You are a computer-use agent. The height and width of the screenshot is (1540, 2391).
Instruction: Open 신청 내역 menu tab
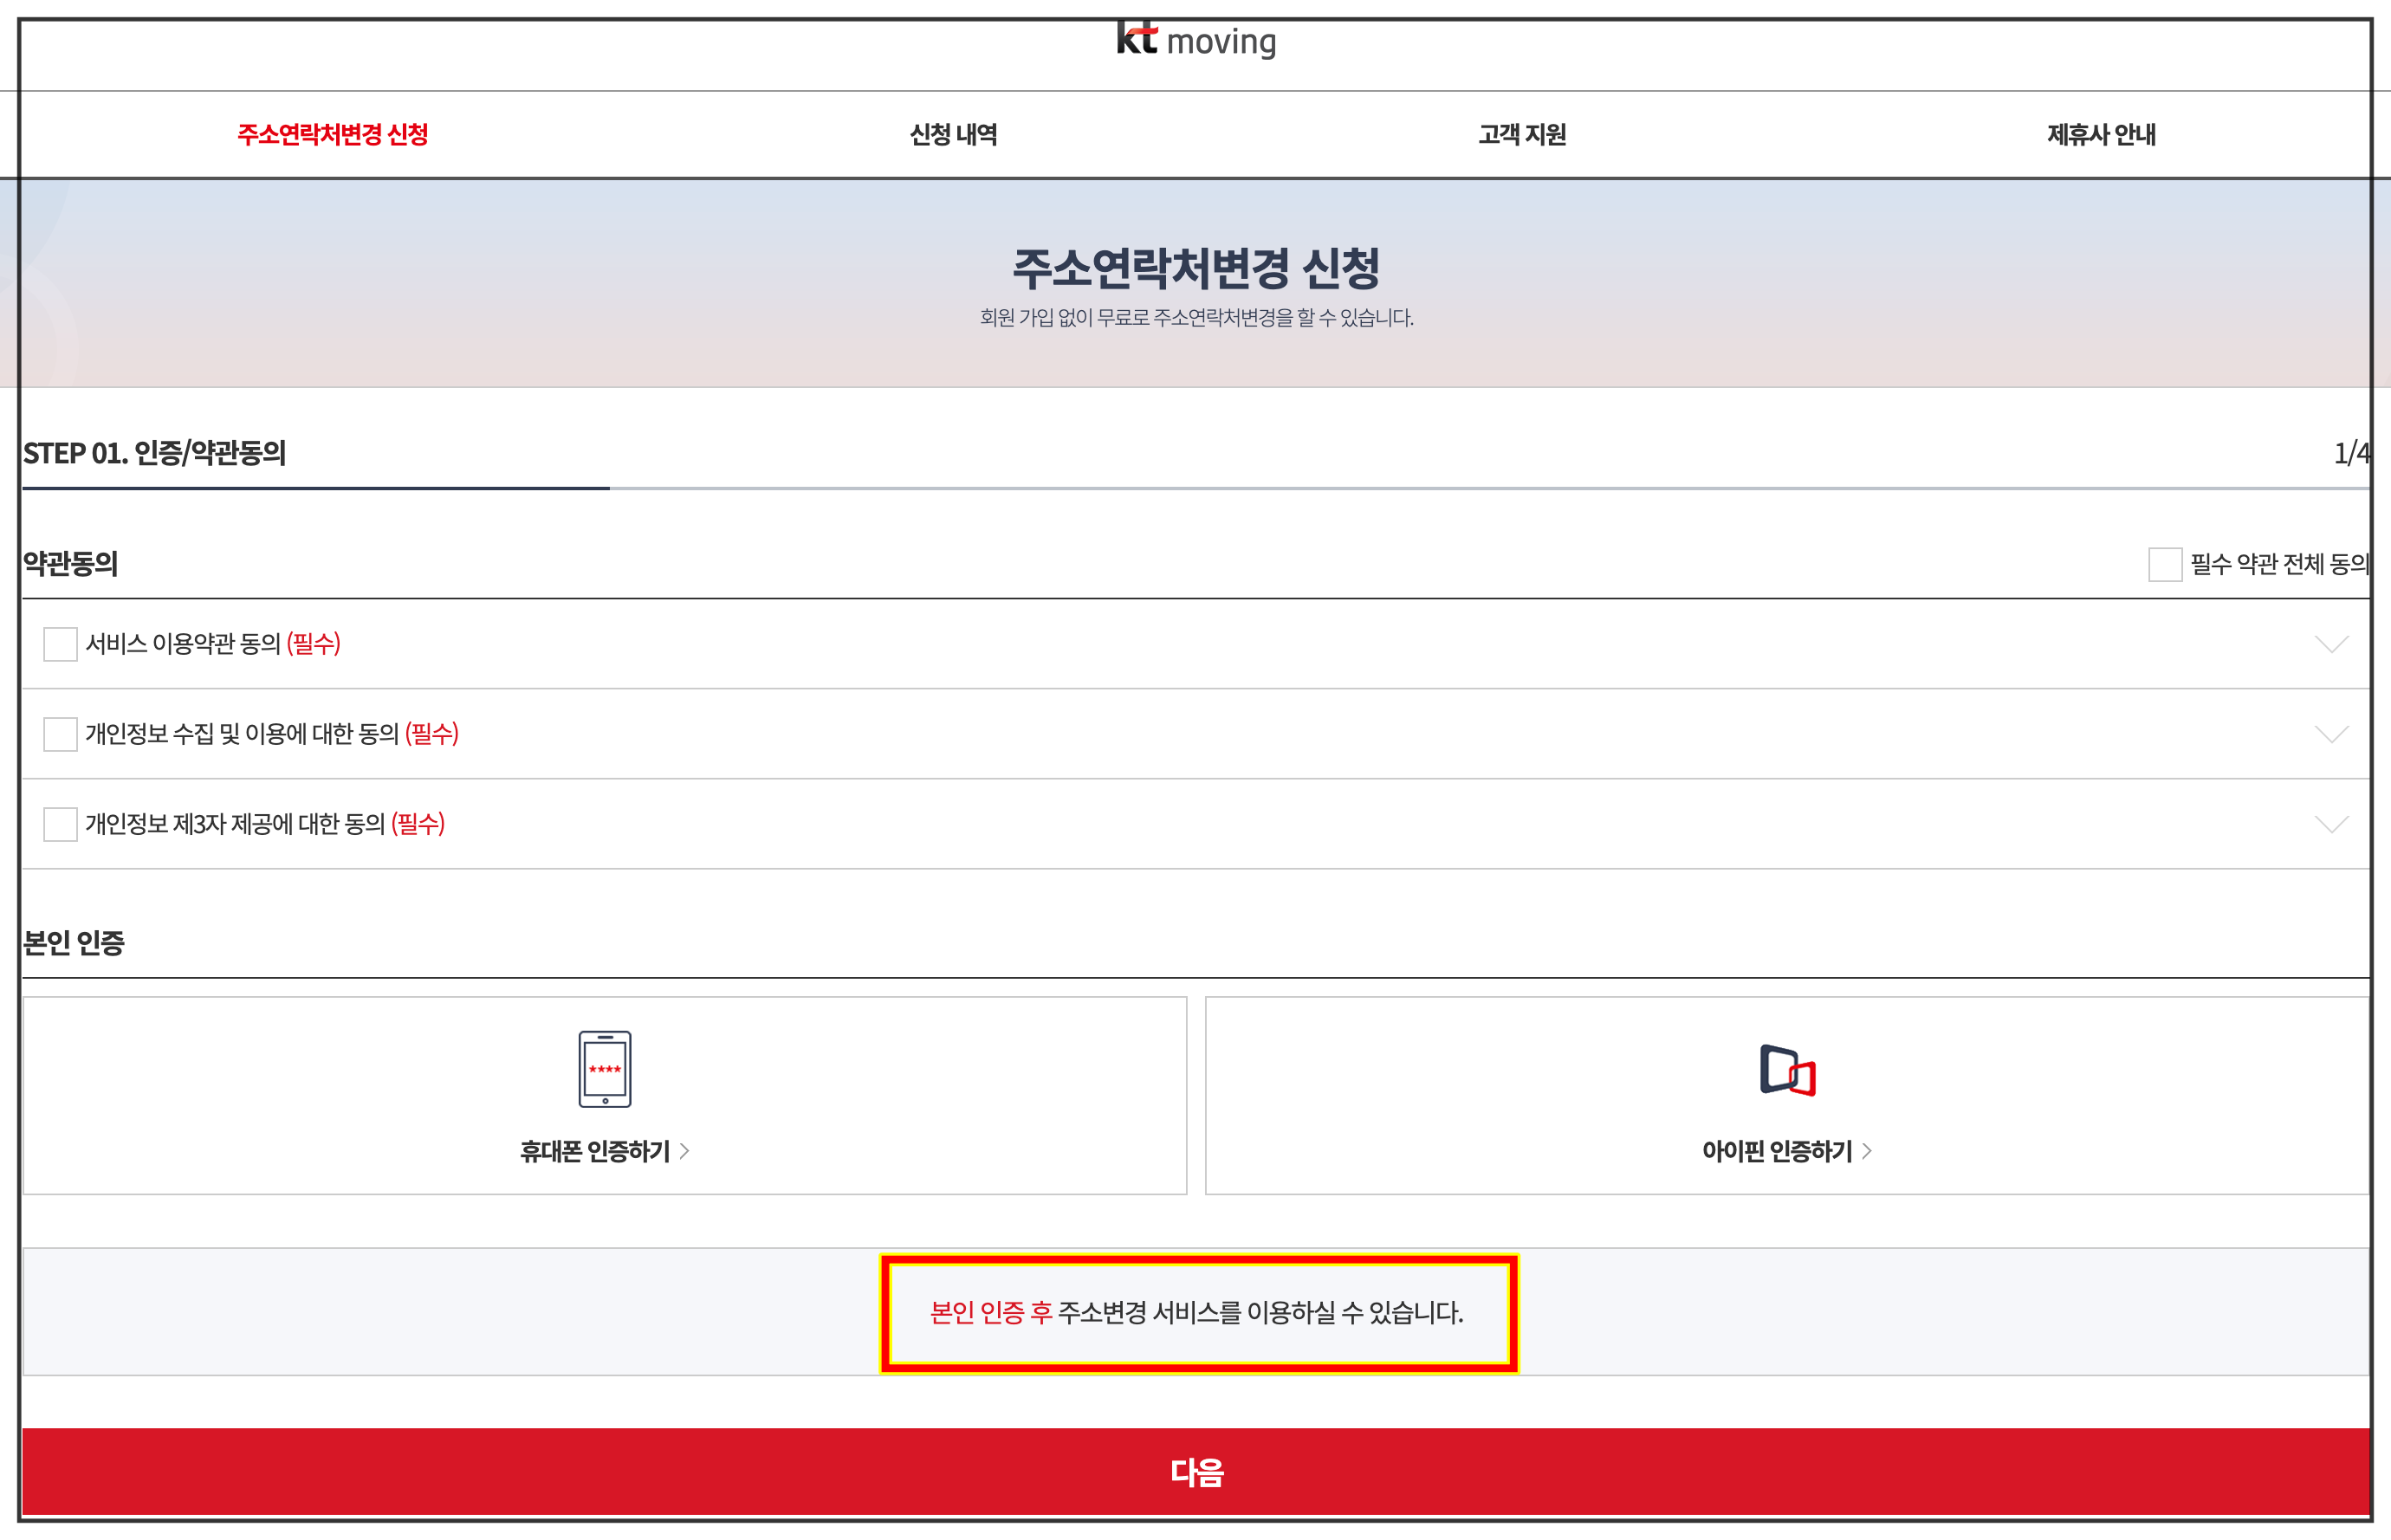click(x=953, y=135)
